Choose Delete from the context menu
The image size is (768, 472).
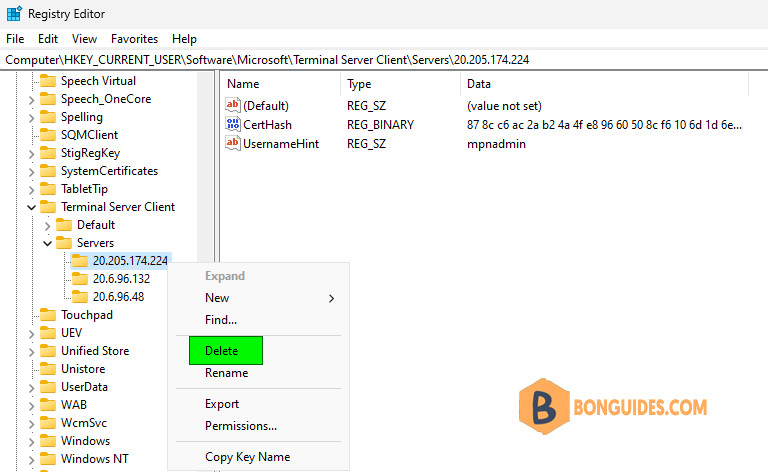pos(226,351)
